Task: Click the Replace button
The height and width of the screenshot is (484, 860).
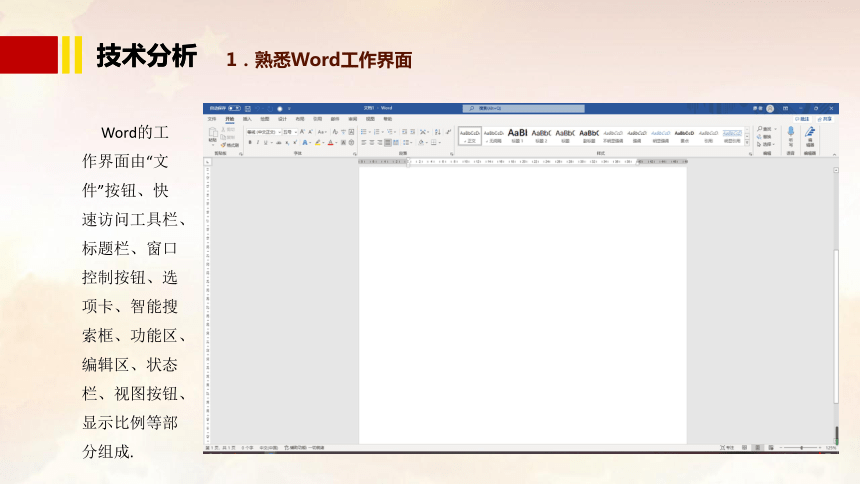Action: [x=764, y=137]
